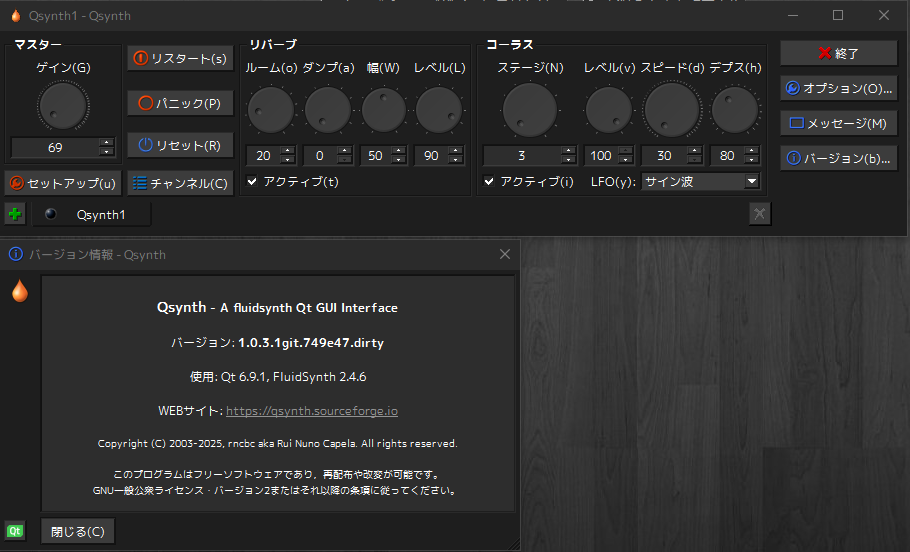
Task: Click the reverb level field showing 90
Action: tap(431, 156)
